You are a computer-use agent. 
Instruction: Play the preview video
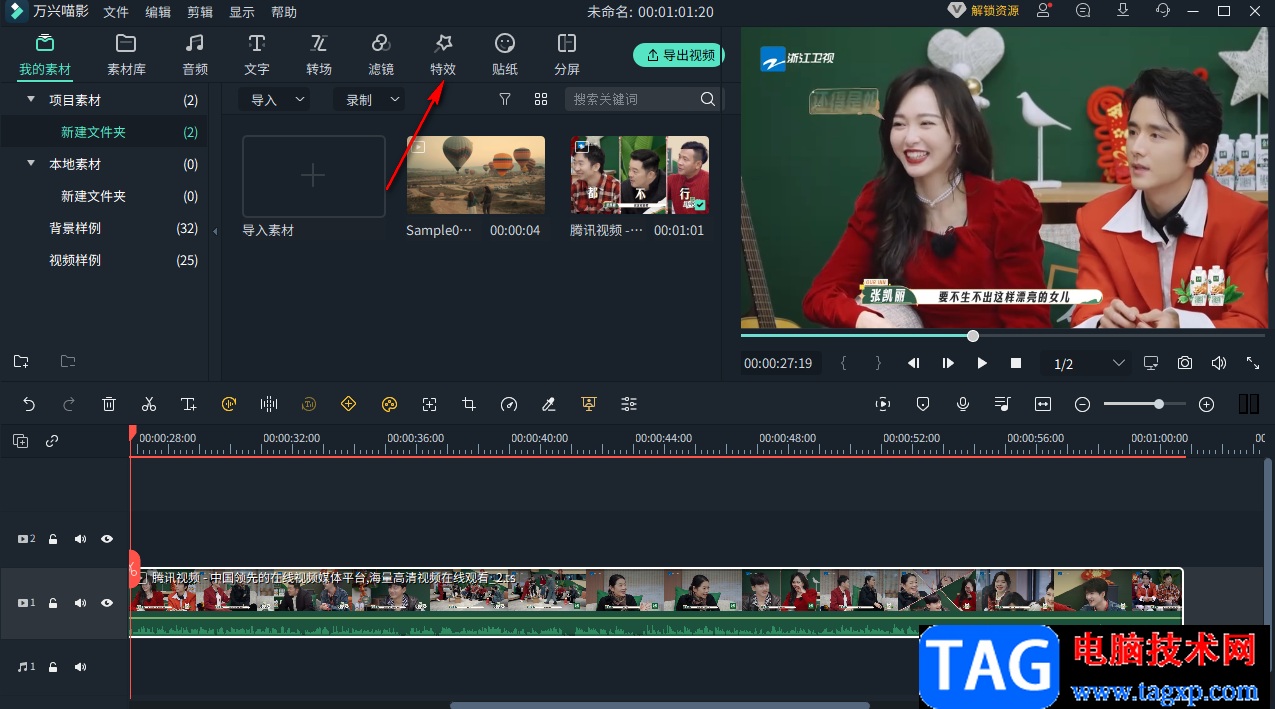(982, 363)
